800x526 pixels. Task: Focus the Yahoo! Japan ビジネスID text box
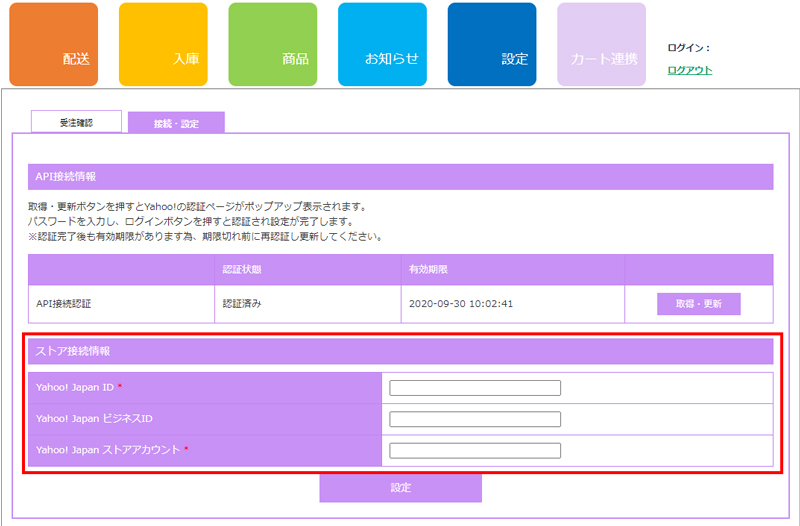pyautogui.click(x=475, y=419)
